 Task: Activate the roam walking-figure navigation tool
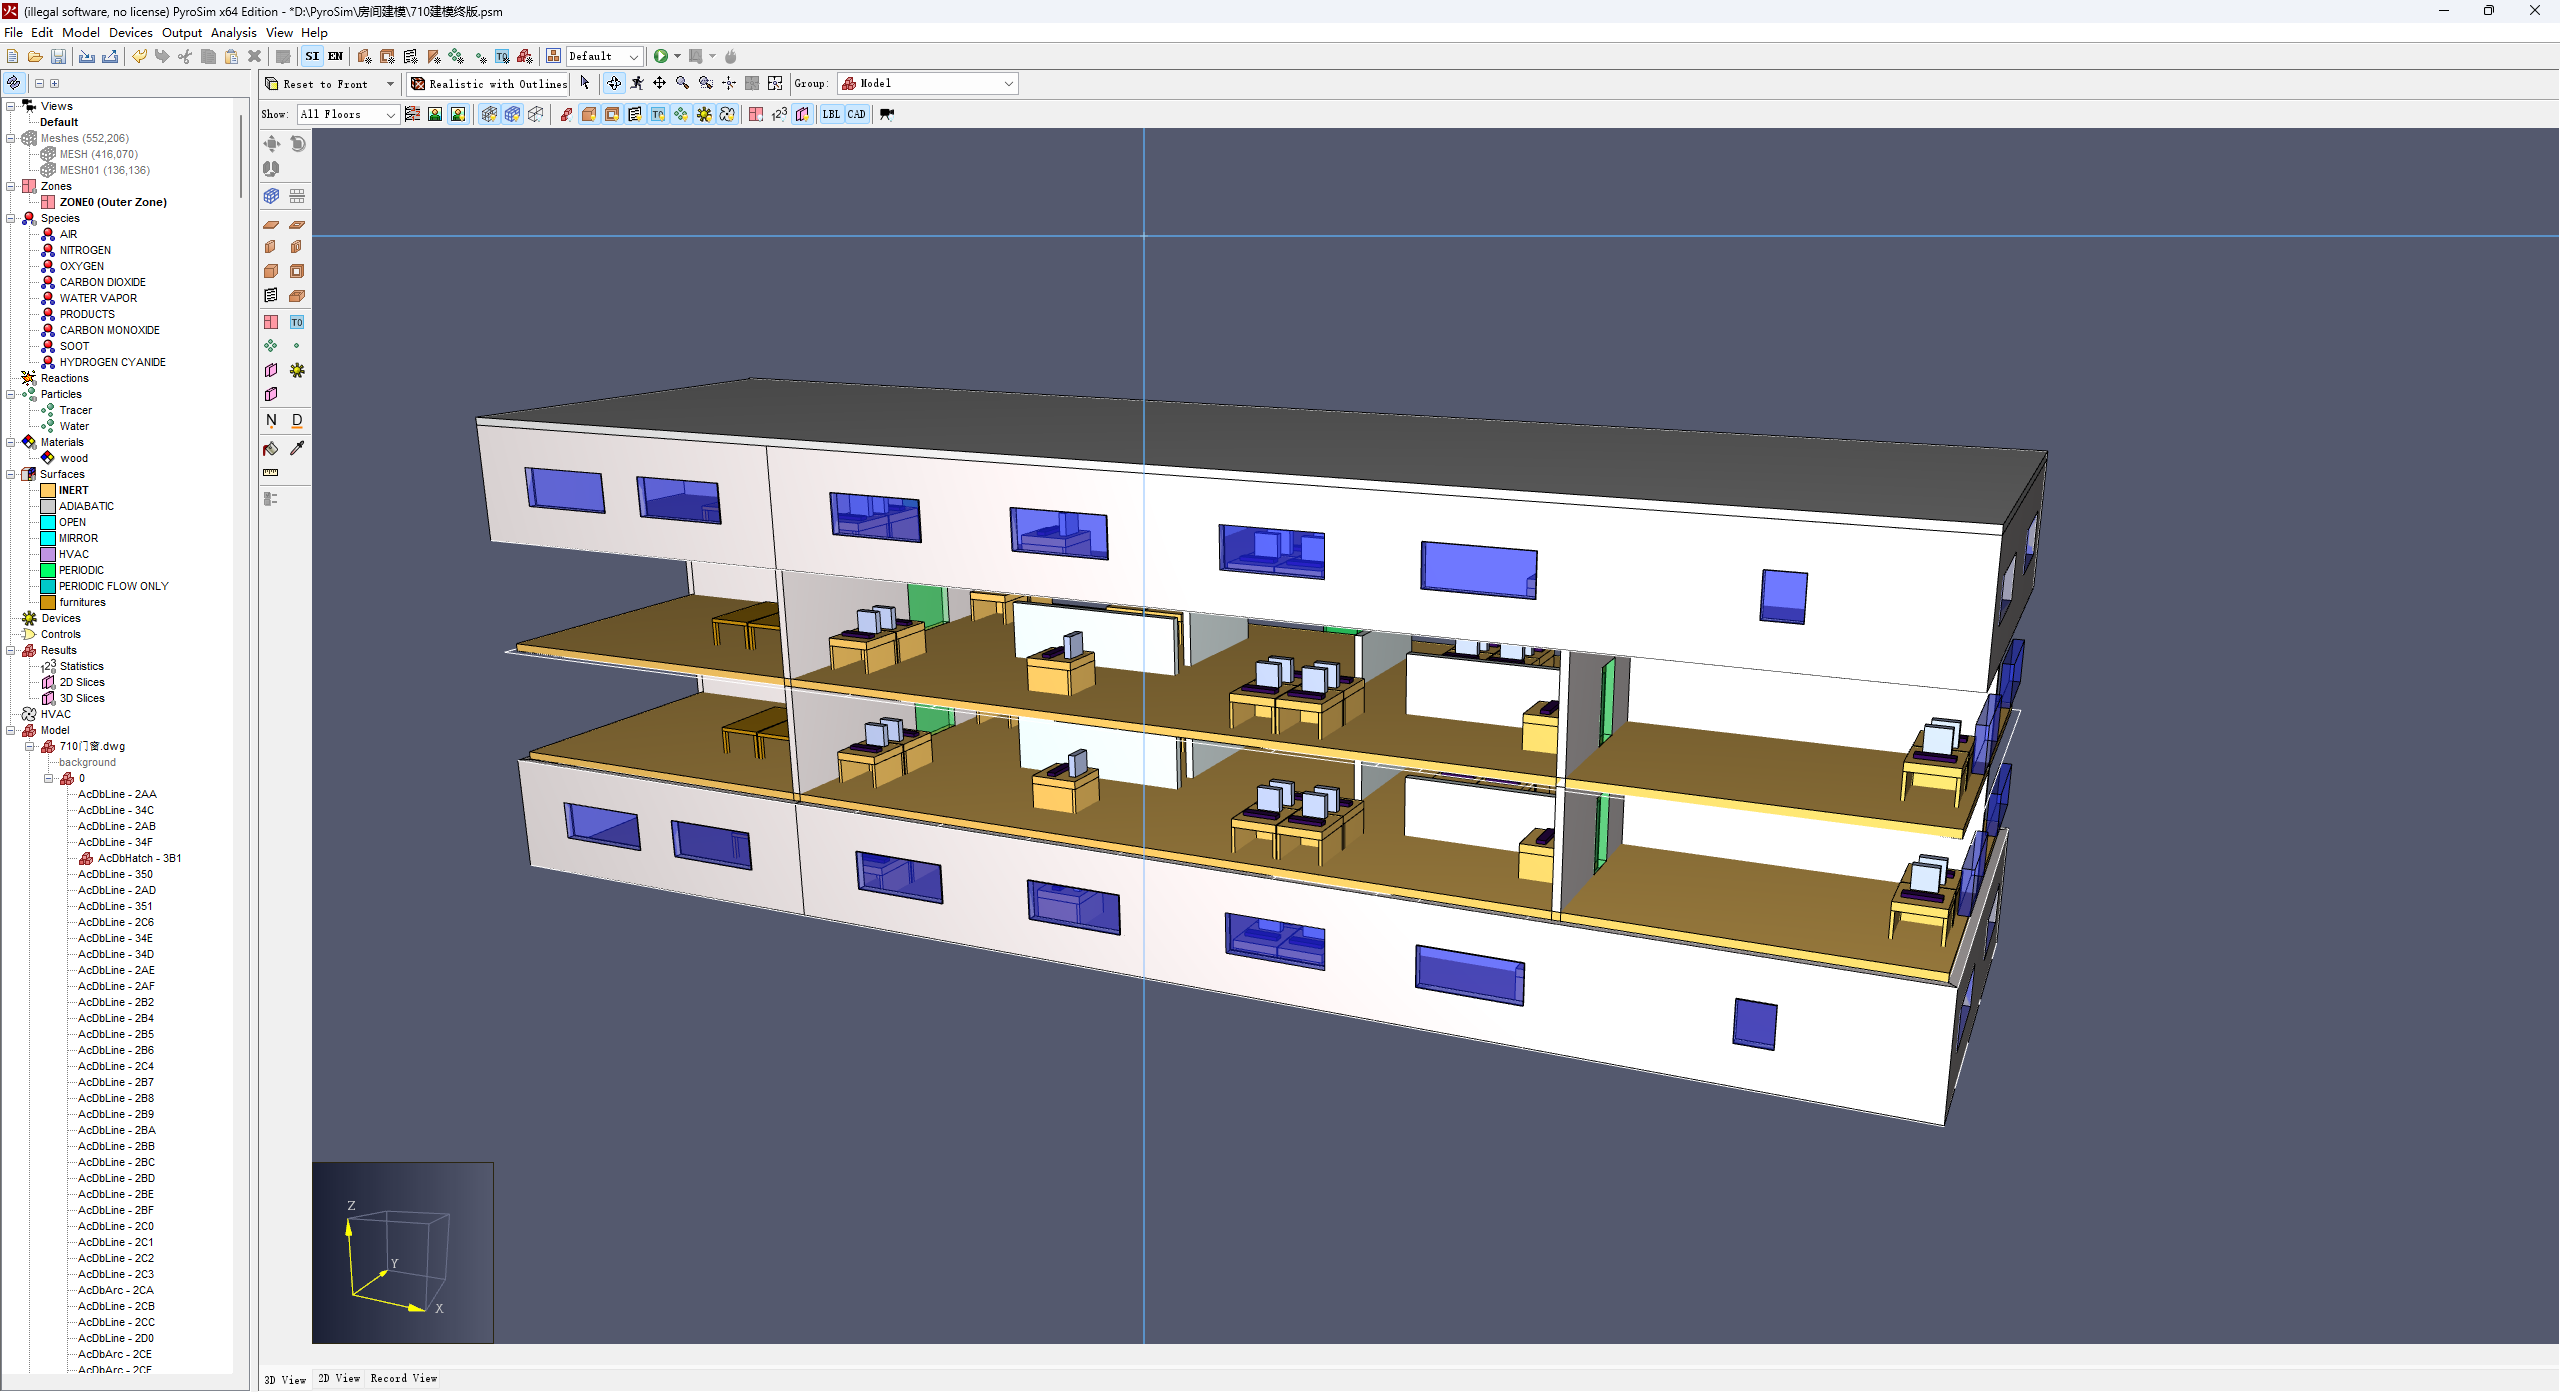coord(637,84)
